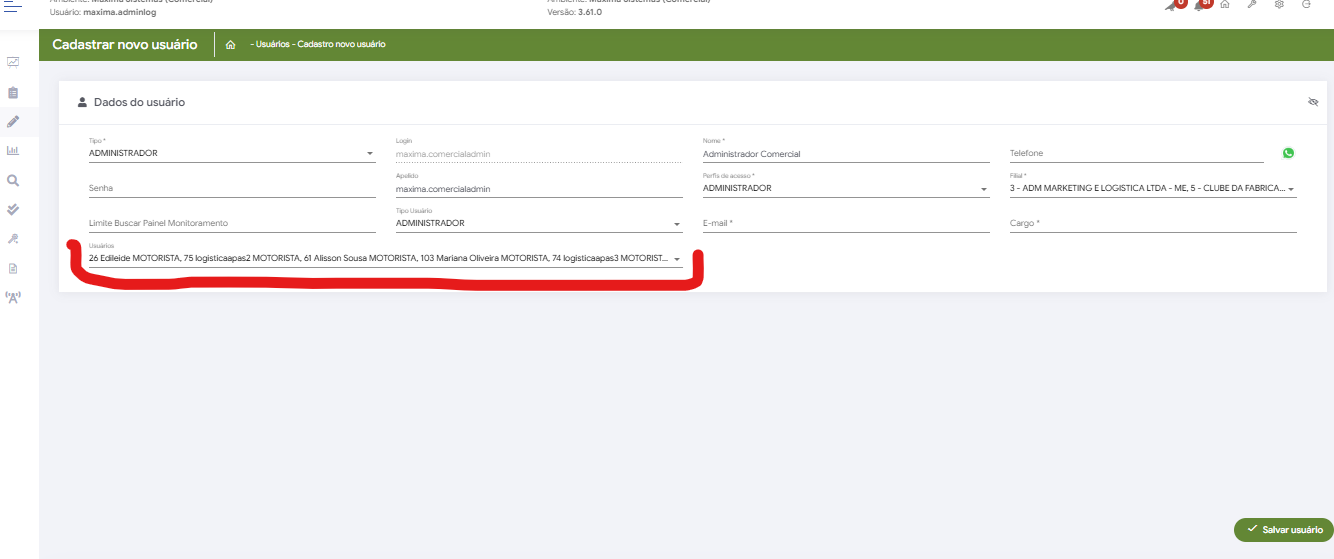
Task: Click the Salvar usuário button
Action: pos(1283,530)
